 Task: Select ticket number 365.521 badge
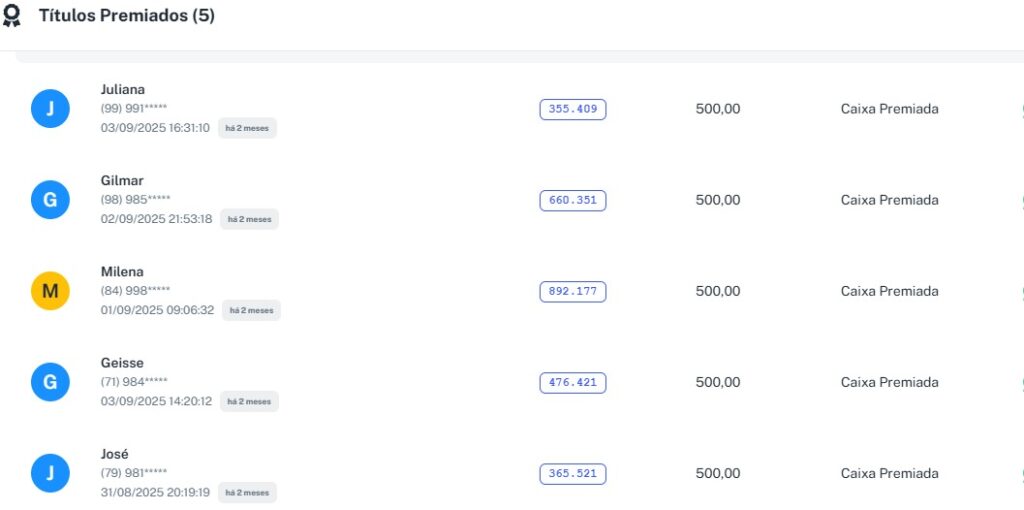pos(572,473)
